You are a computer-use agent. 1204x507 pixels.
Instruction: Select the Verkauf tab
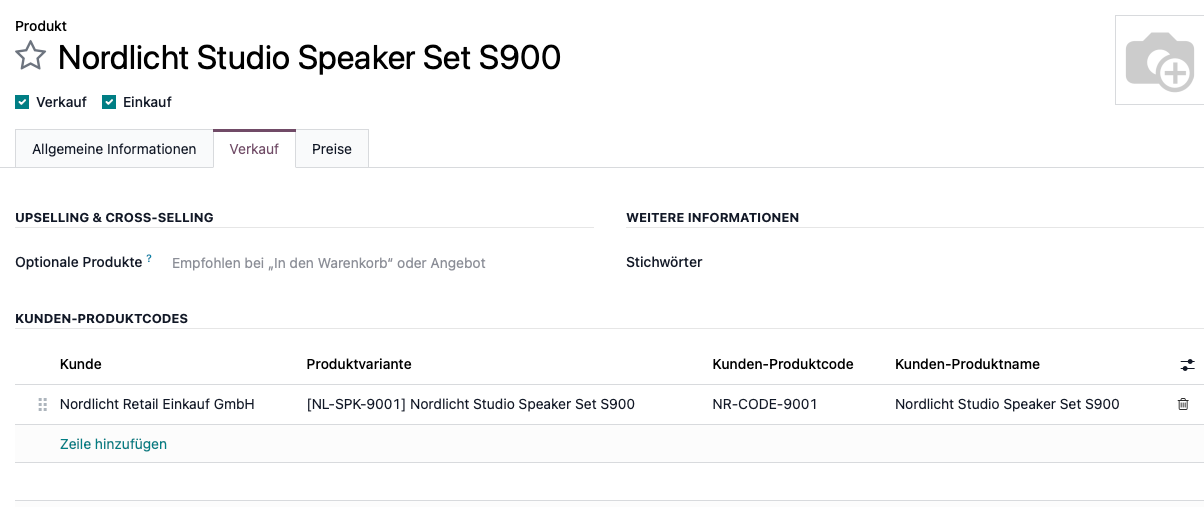[254, 149]
